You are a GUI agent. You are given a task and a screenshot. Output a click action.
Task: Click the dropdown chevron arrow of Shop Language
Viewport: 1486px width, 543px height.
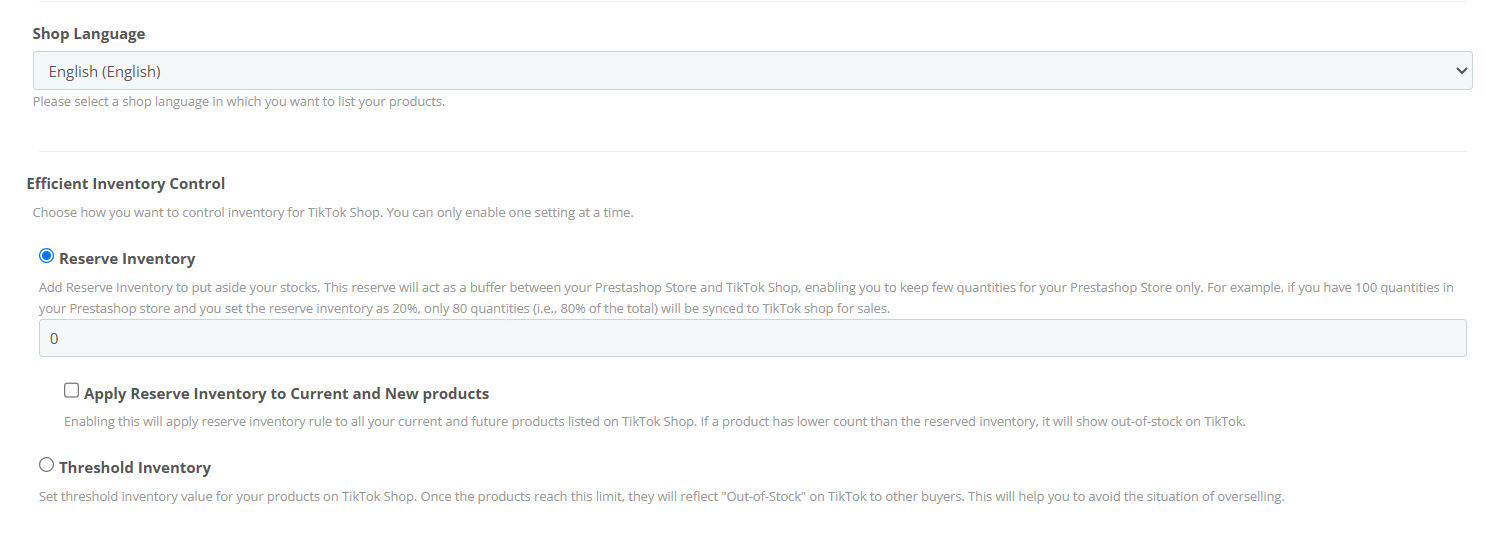[x=1462, y=71]
